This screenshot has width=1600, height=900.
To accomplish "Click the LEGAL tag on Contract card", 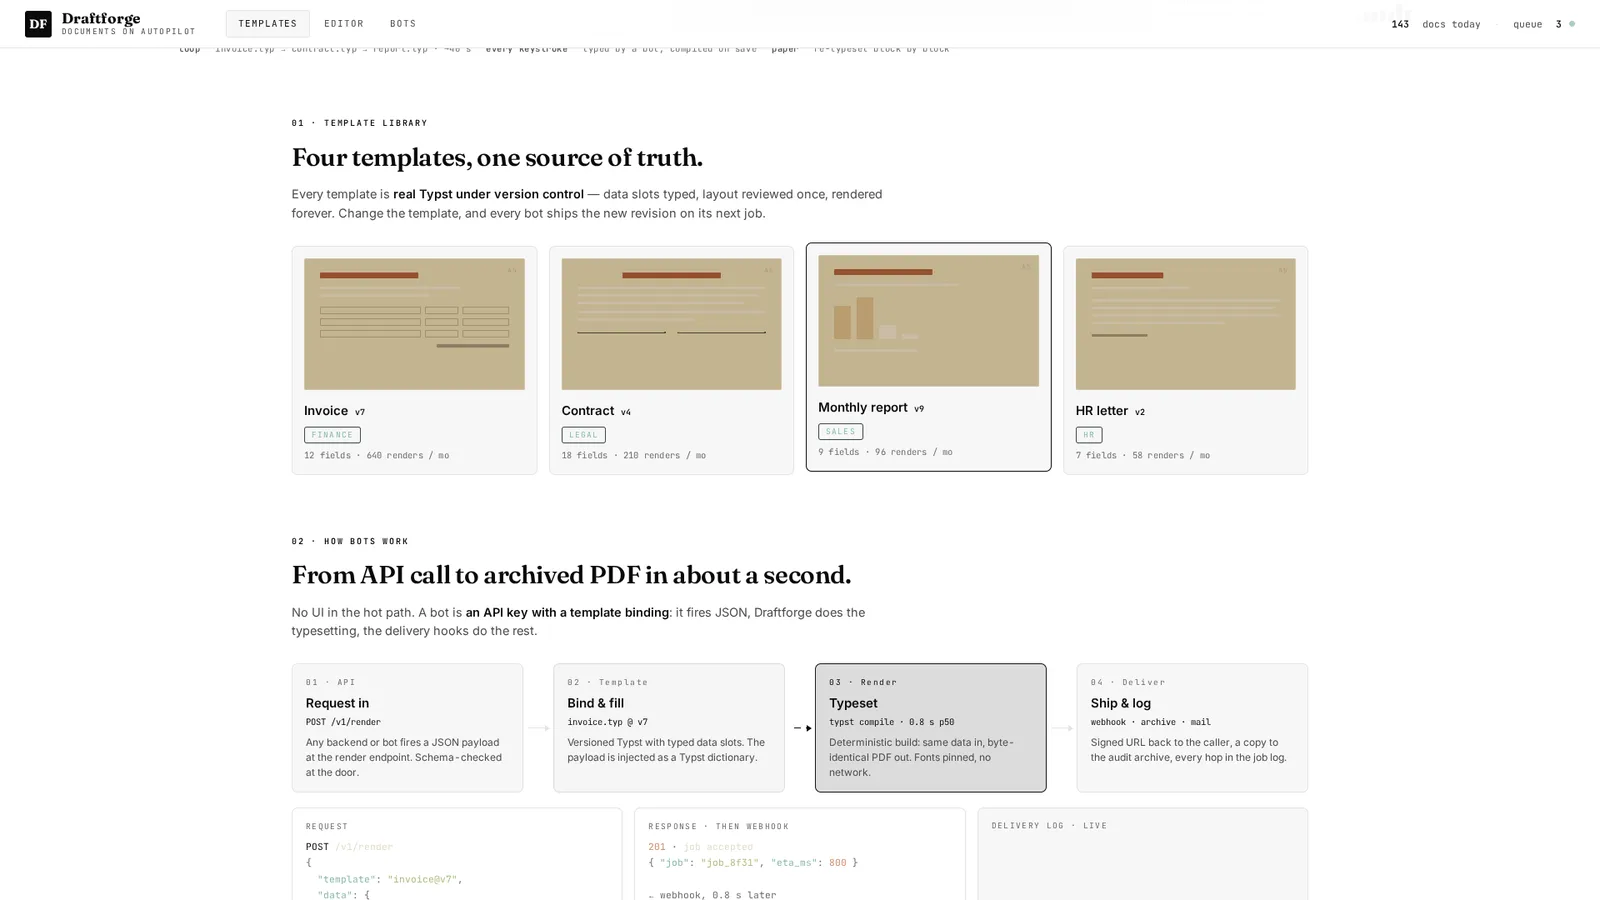I will point(583,435).
